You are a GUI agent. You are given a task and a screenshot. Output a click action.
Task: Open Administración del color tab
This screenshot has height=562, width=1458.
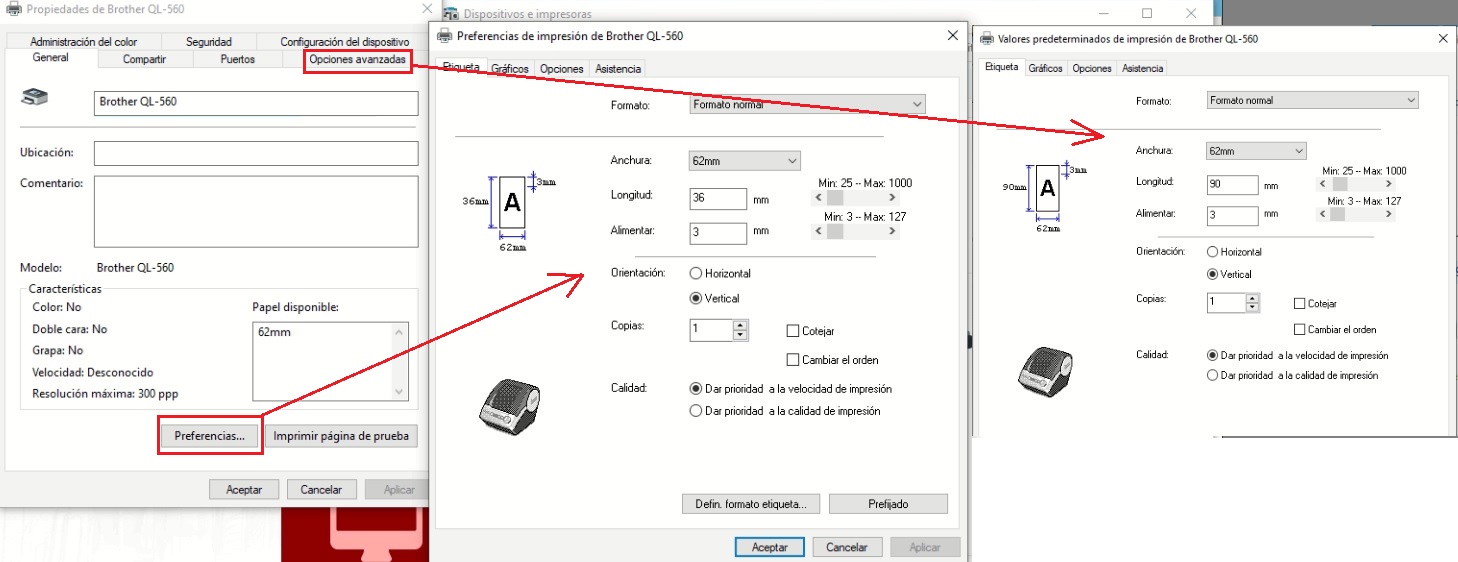click(x=83, y=42)
